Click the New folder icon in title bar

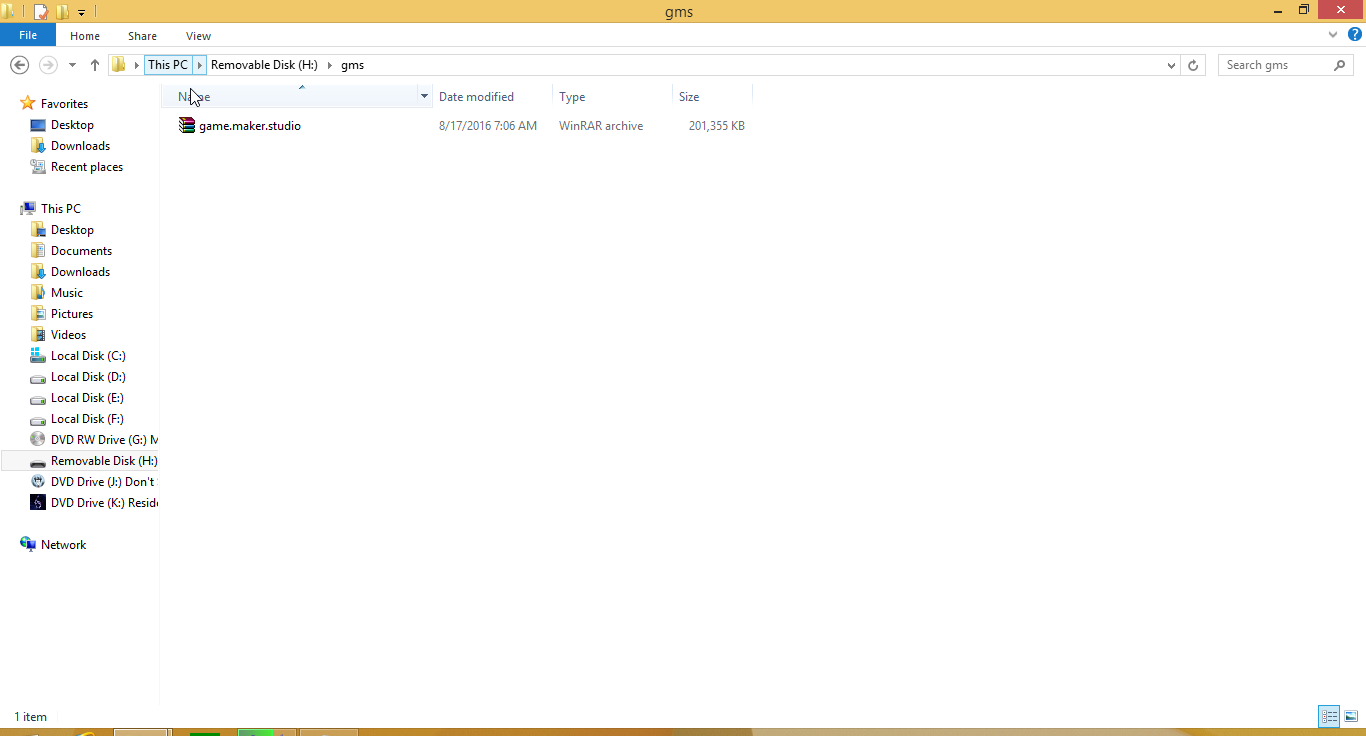tap(63, 12)
